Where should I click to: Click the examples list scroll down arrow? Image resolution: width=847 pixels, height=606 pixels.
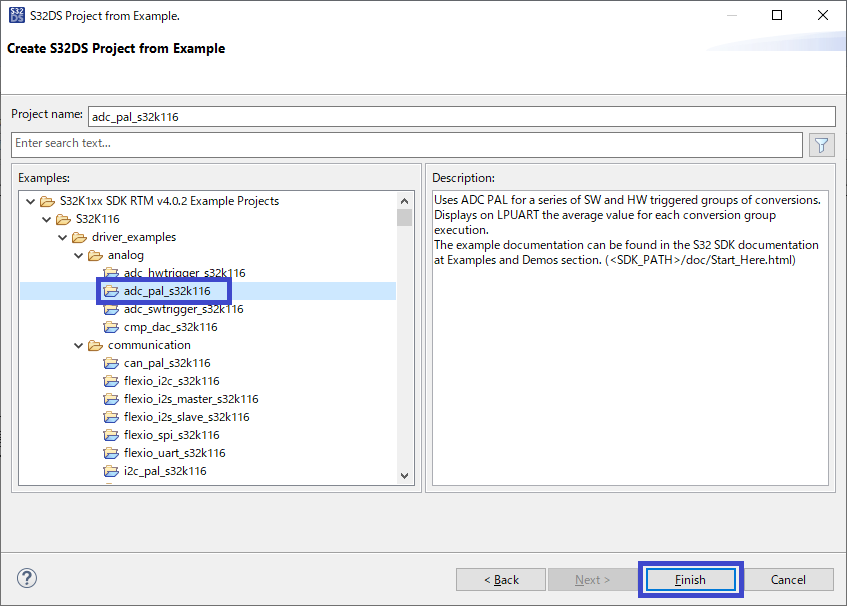coord(404,477)
